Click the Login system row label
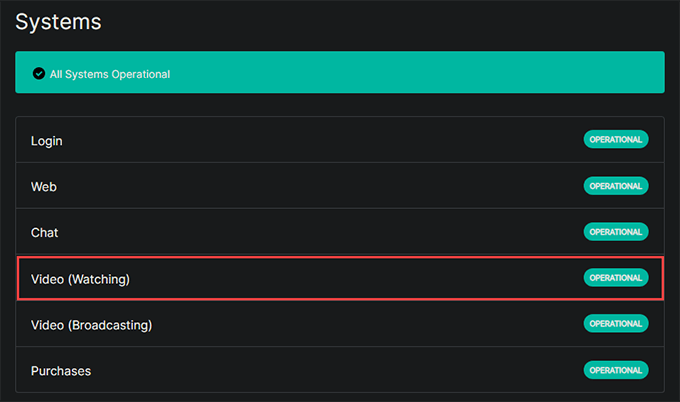 tap(47, 141)
